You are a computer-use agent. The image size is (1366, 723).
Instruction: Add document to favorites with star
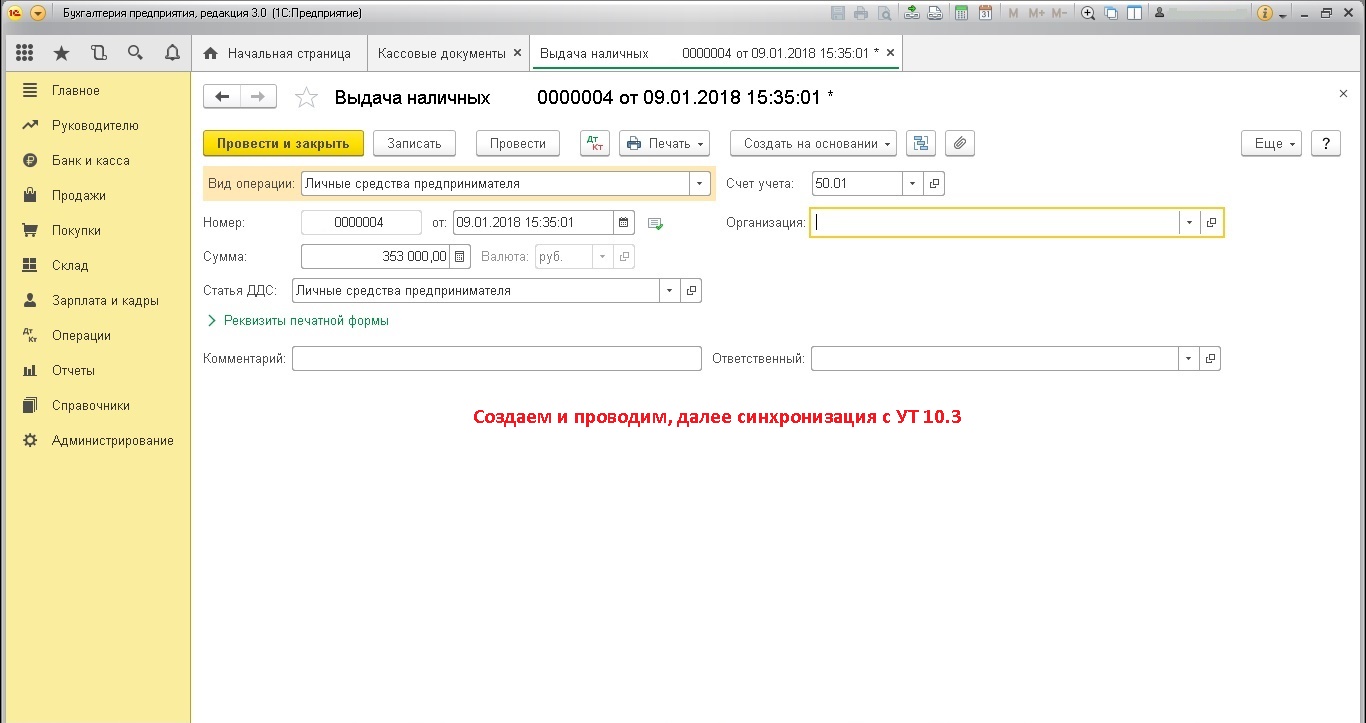(306, 98)
